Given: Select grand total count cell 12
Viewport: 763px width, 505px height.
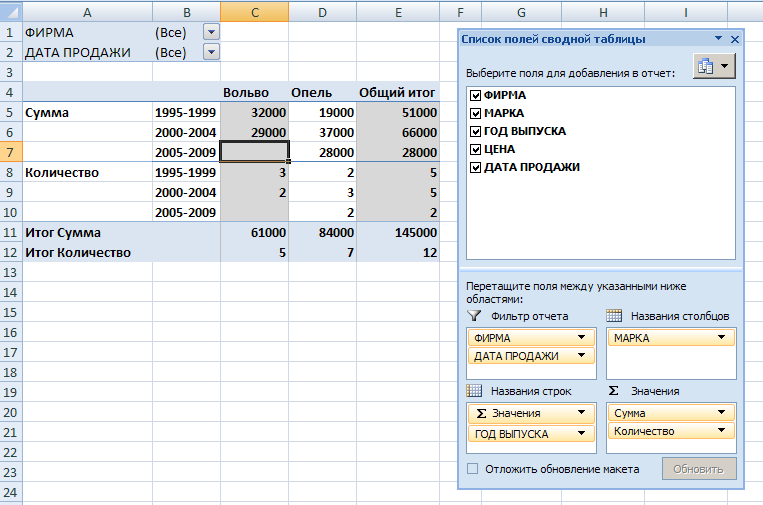Looking at the screenshot, I should click(x=398, y=252).
